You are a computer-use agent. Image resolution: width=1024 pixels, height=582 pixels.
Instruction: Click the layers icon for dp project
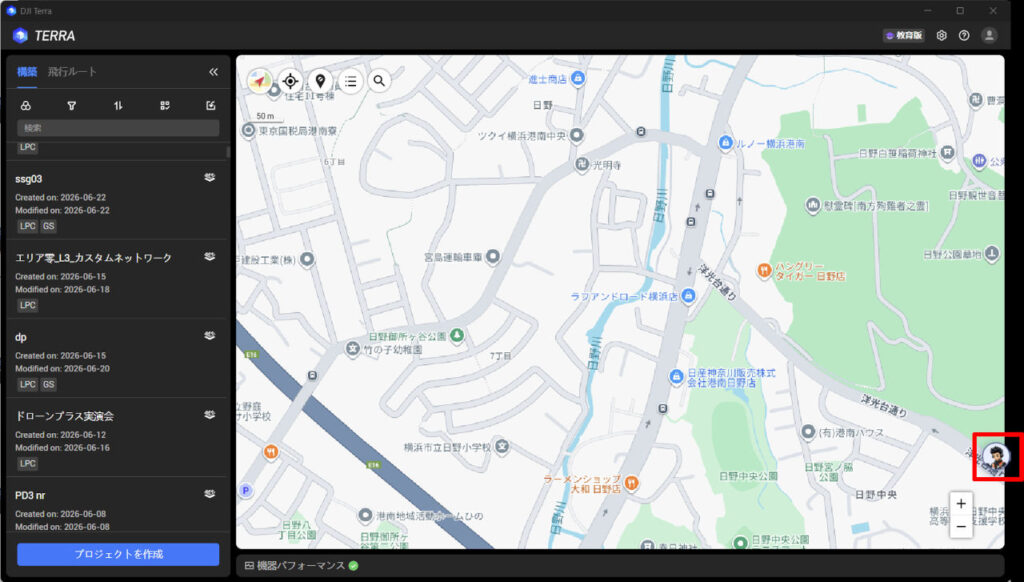click(x=210, y=336)
